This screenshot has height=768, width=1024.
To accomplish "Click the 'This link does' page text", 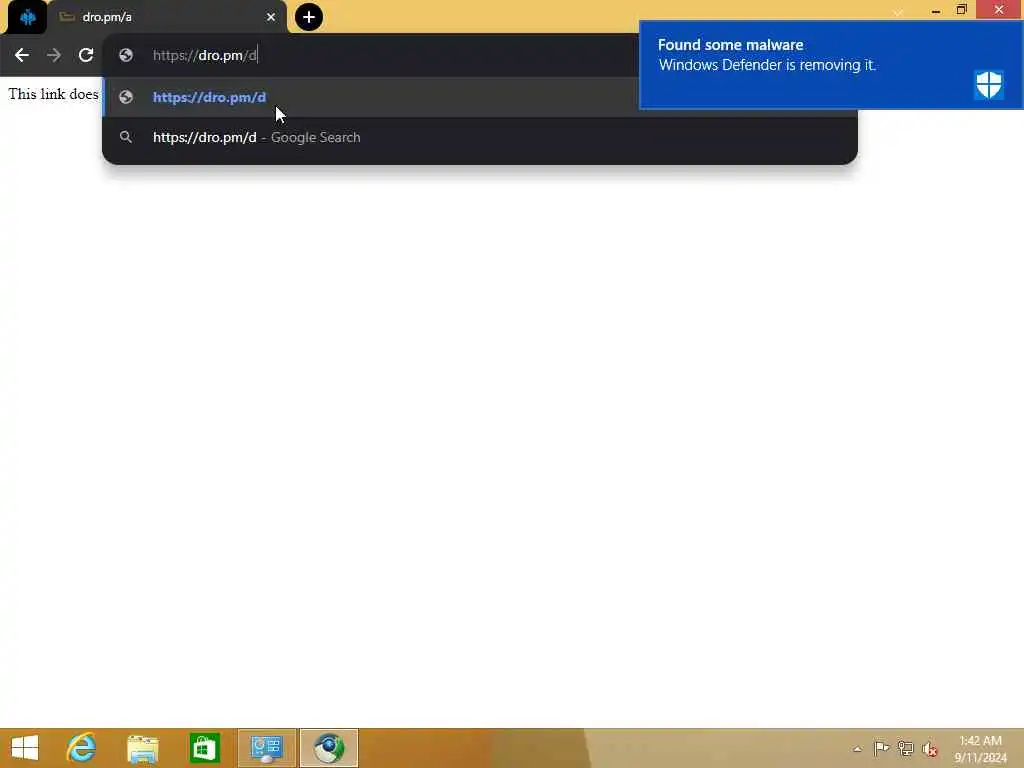I will [54, 94].
